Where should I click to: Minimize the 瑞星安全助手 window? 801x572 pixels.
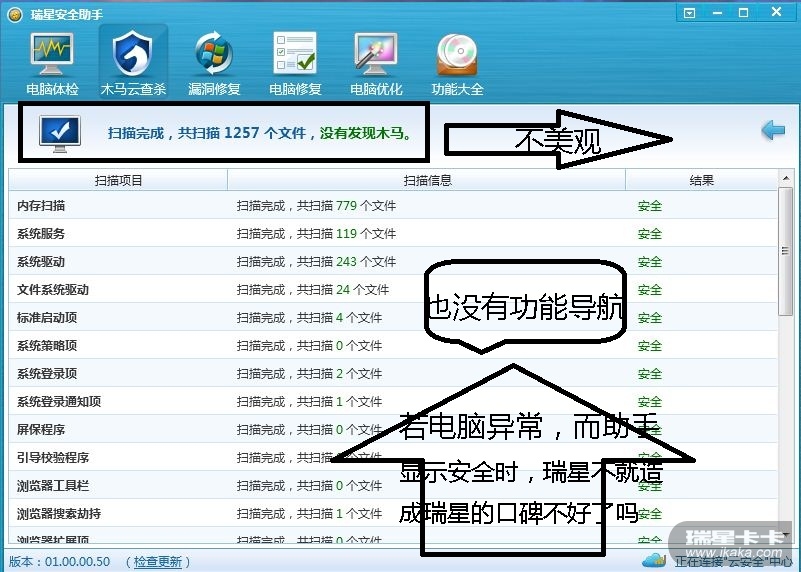pyautogui.click(x=717, y=13)
